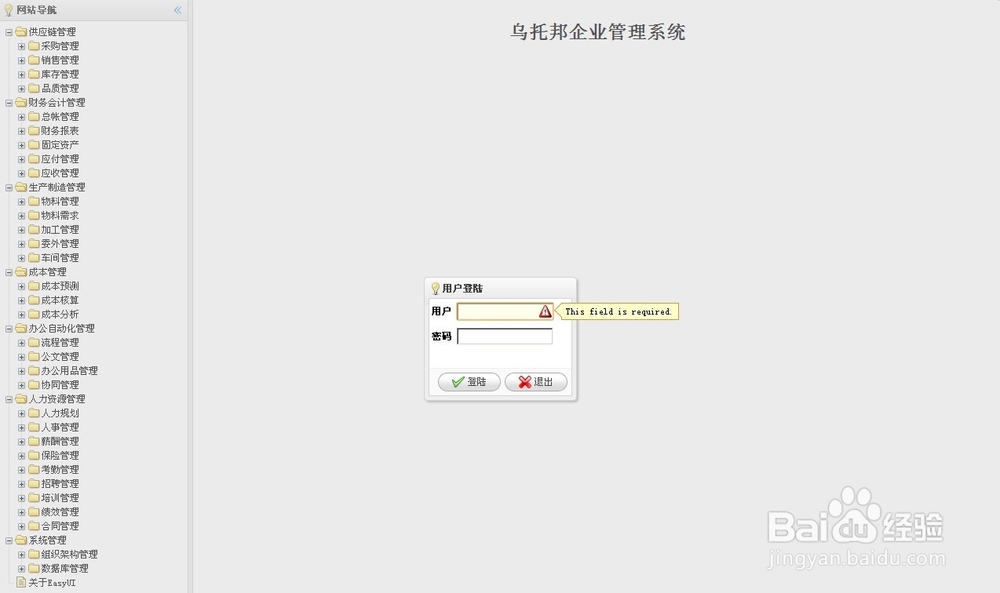Click the 网站导航 panel header icon

coord(10,9)
